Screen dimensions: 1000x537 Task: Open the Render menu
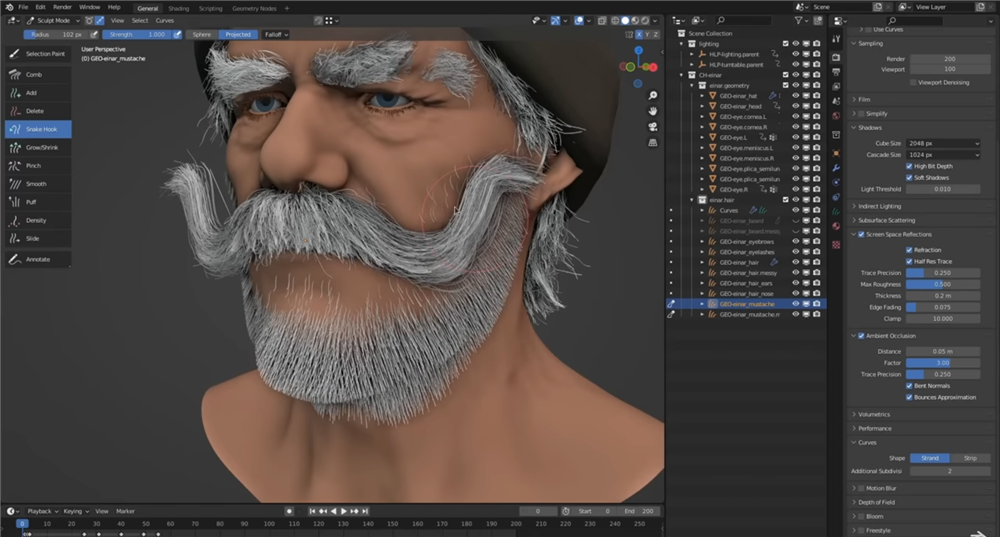62,7
